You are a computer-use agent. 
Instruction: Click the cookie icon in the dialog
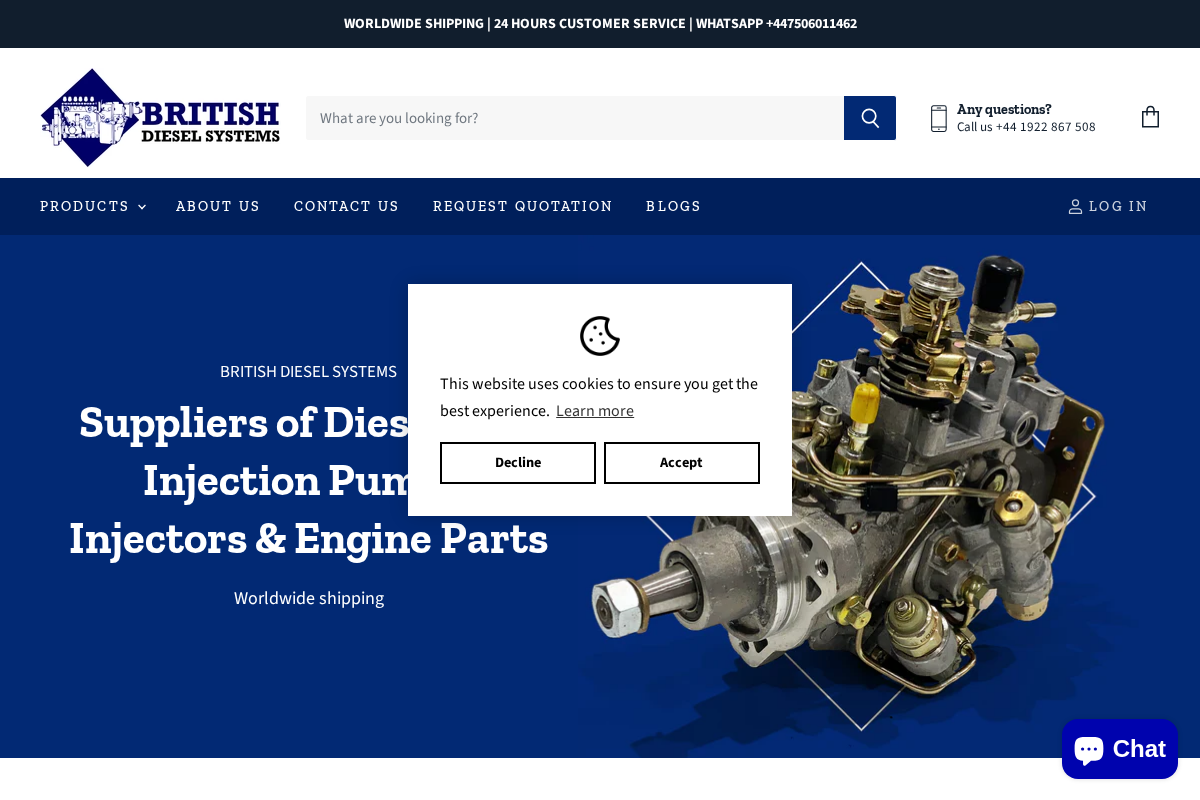coord(600,336)
